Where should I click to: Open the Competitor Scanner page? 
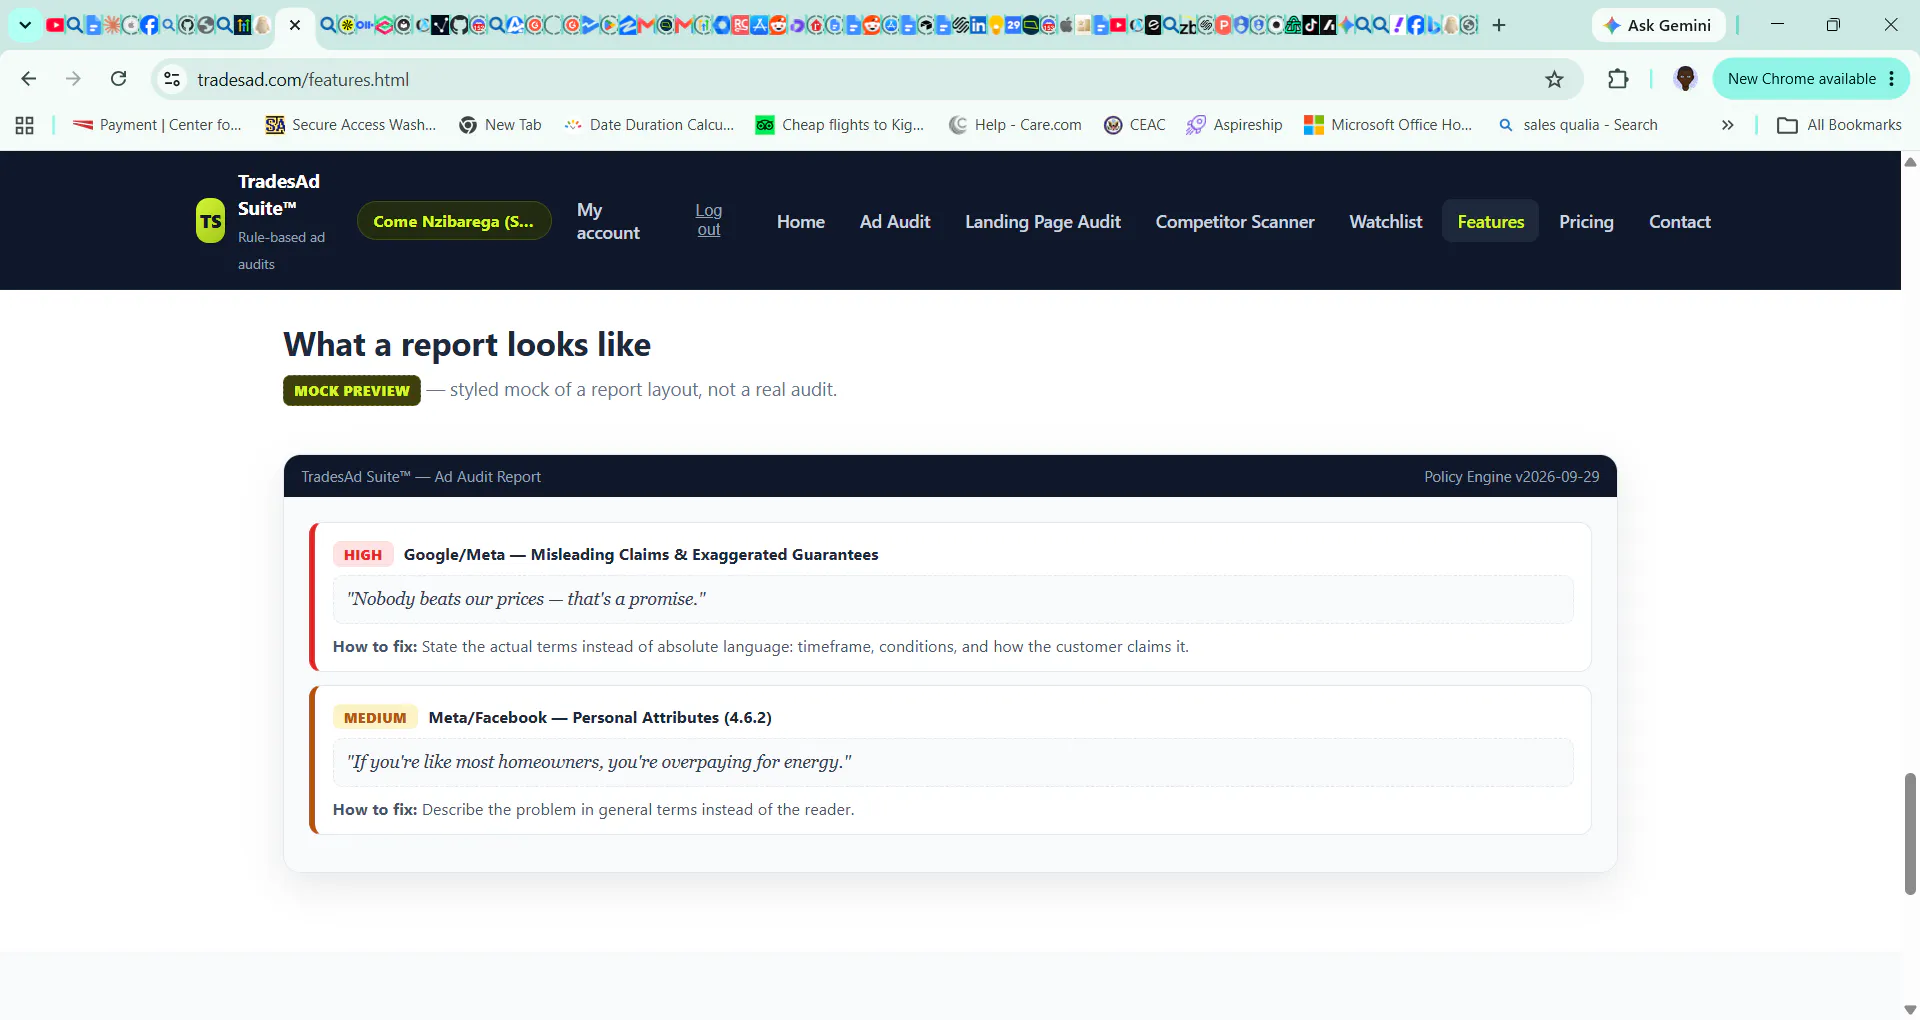(x=1235, y=221)
